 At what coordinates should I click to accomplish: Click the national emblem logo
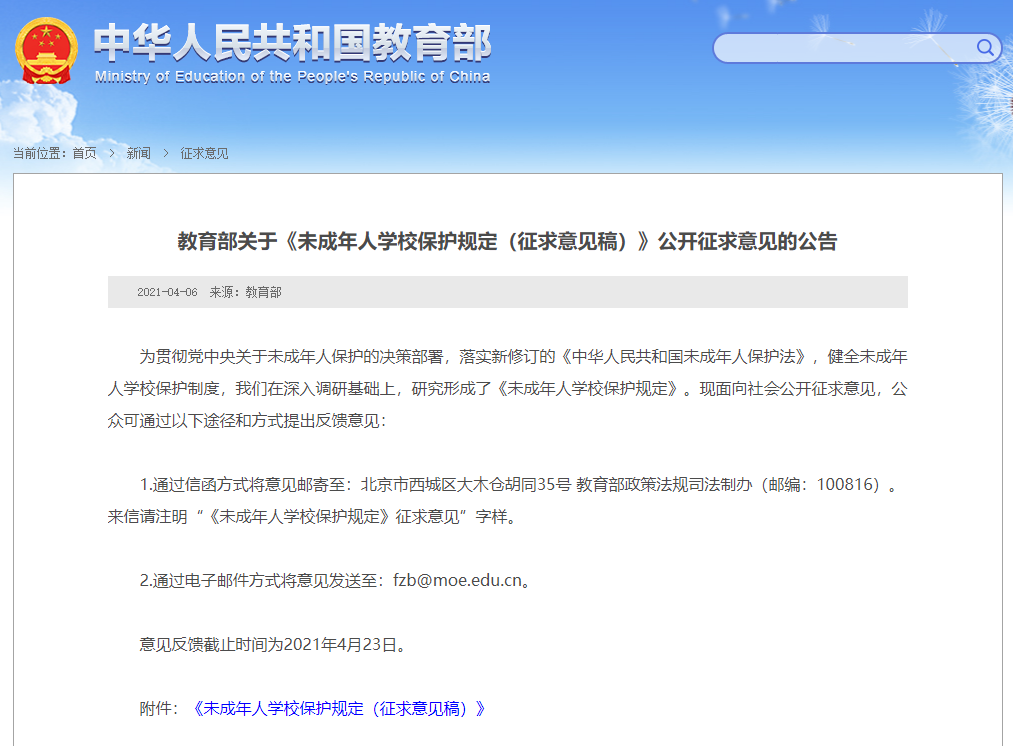tap(45, 52)
